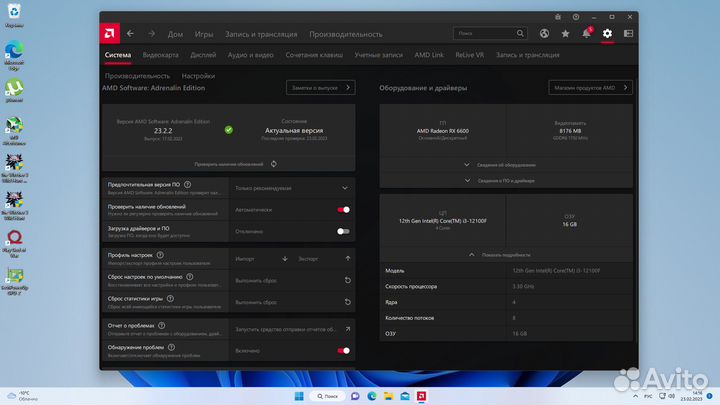Open favorites star icon
This screenshot has height=405, width=720.
[x=565, y=34]
